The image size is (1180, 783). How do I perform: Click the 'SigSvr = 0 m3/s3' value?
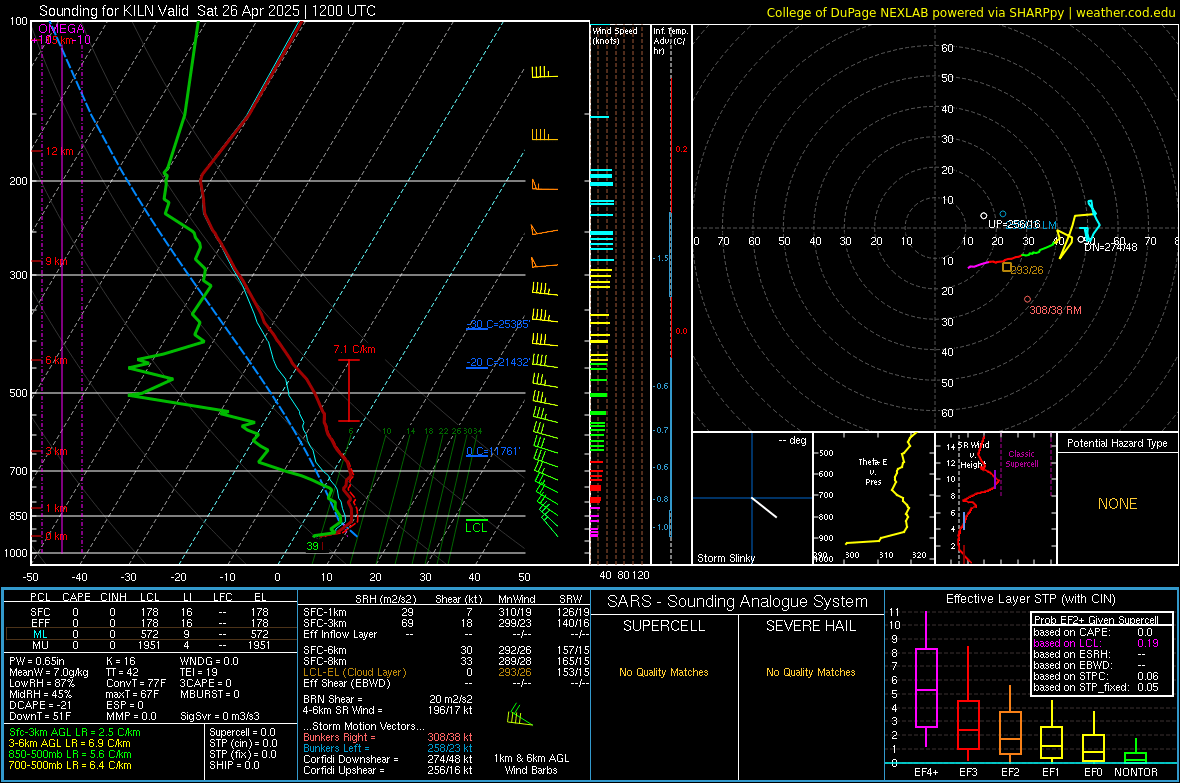[220, 717]
